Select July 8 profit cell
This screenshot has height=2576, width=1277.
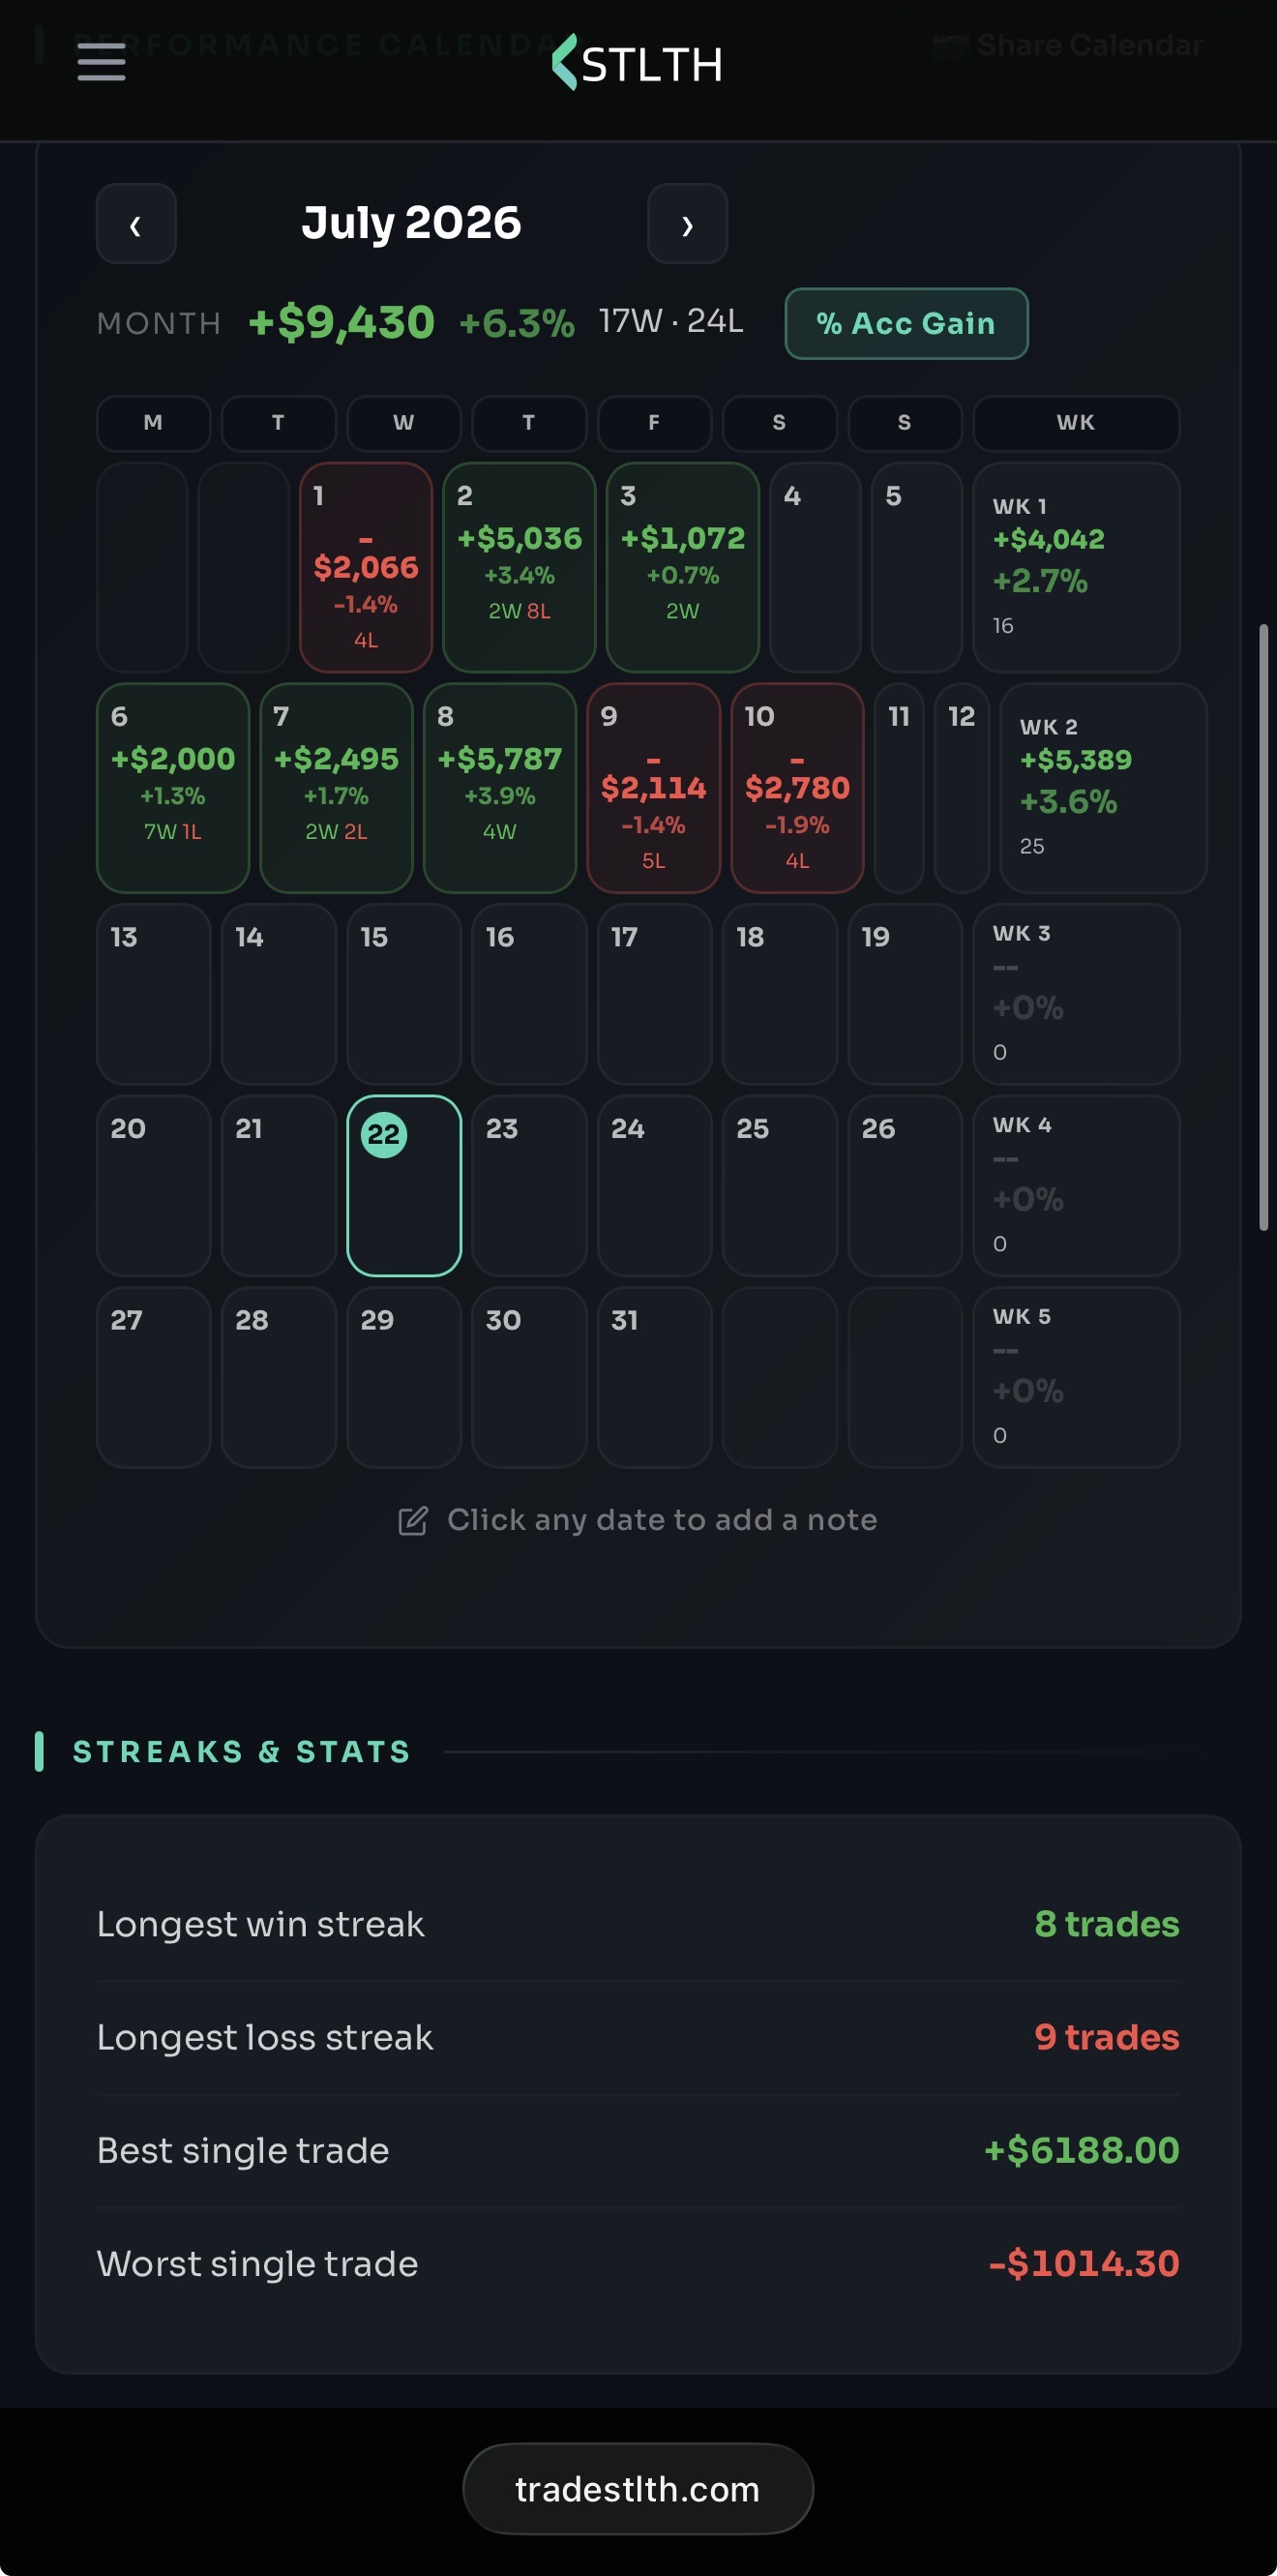click(x=500, y=788)
